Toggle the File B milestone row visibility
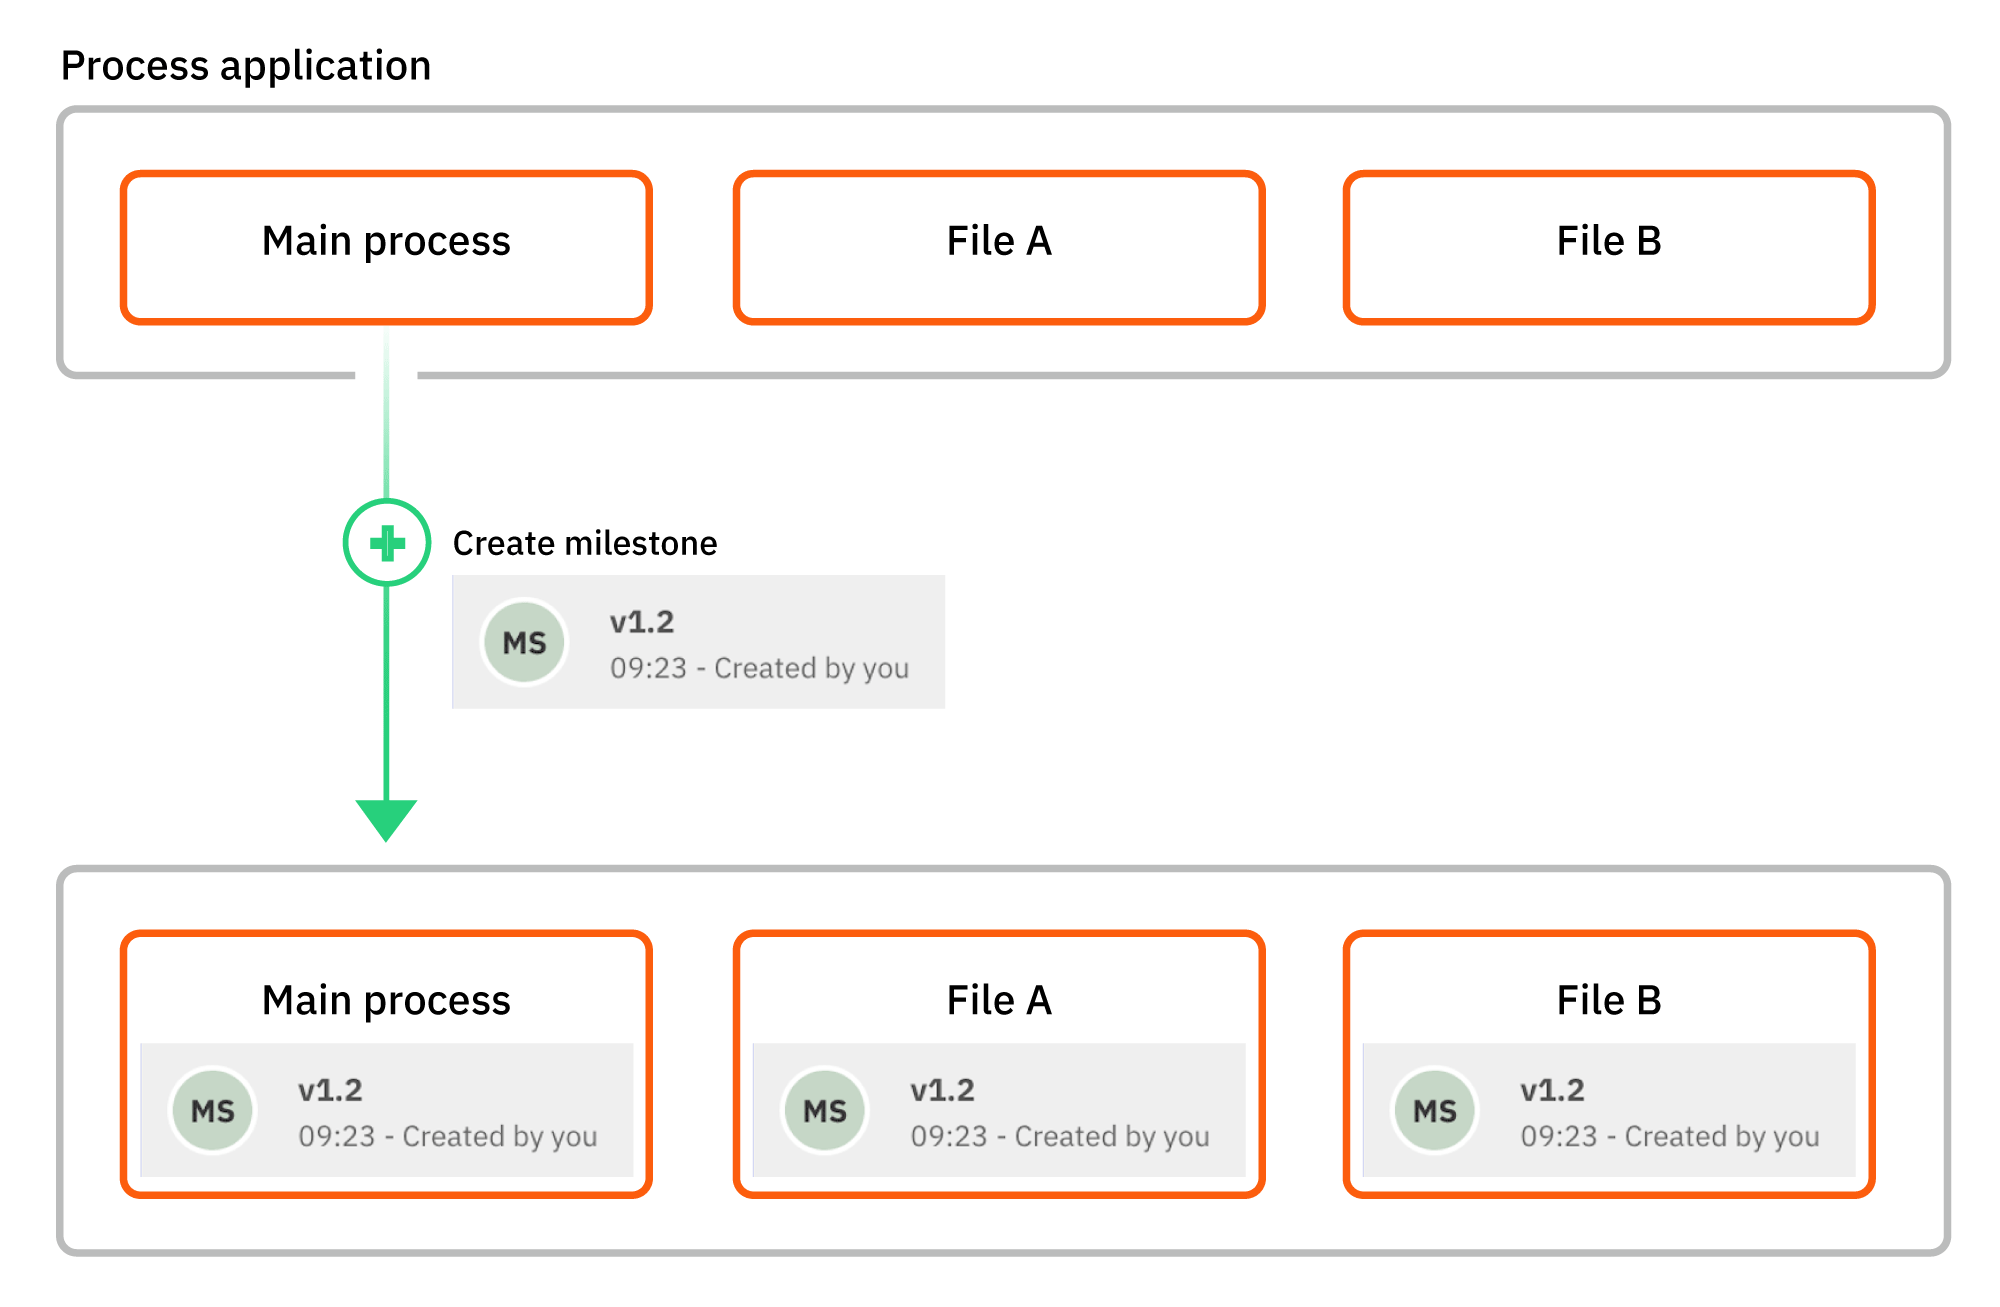Screen dimensions: 2000x1307 [1610, 1110]
